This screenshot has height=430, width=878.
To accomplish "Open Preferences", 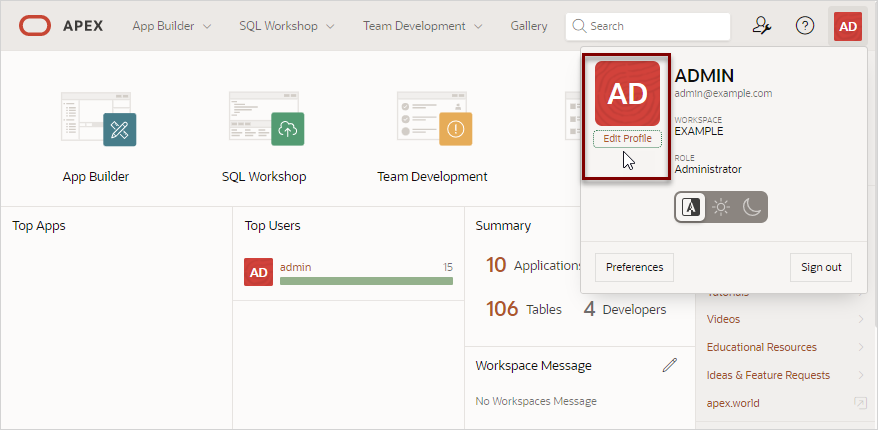I will (634, 267).
